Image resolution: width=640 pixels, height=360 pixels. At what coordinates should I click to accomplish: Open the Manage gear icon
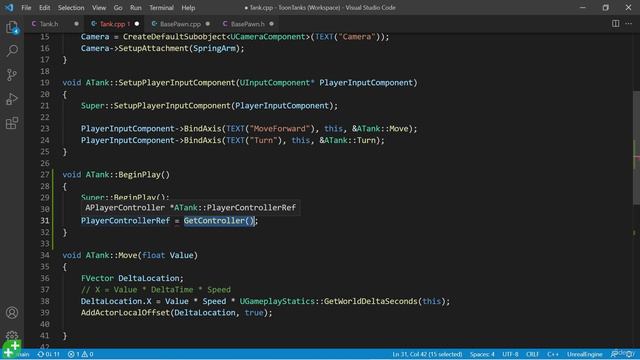12,336
